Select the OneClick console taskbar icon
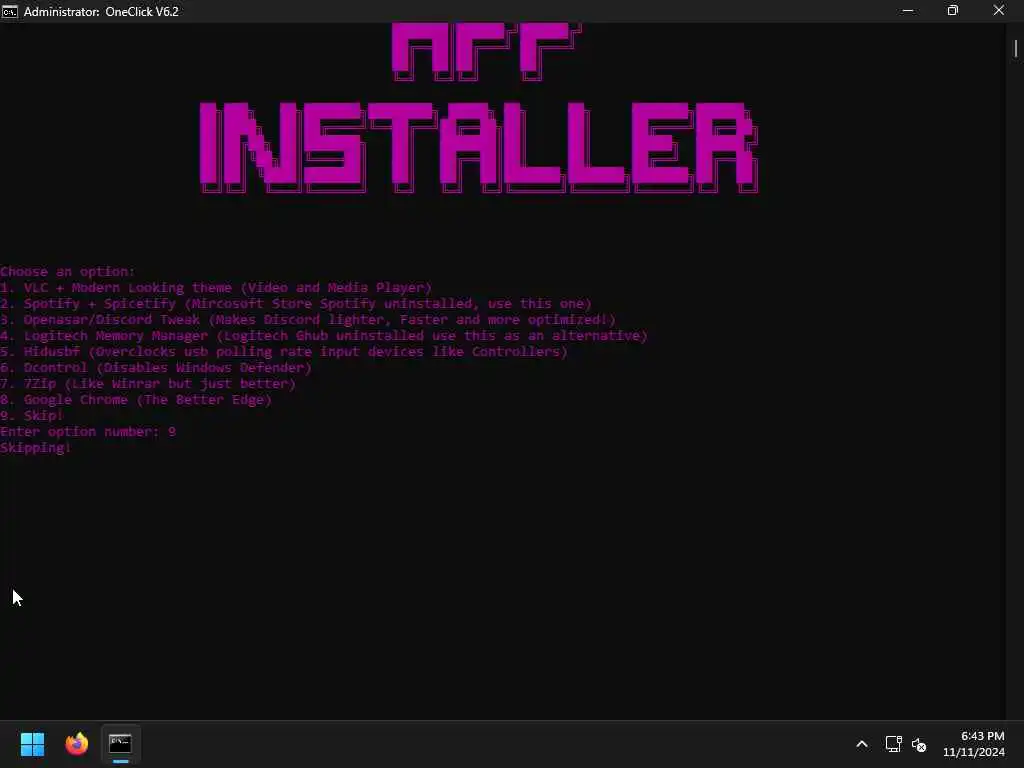The image size is (1024, 768). [x=120, y=744]
